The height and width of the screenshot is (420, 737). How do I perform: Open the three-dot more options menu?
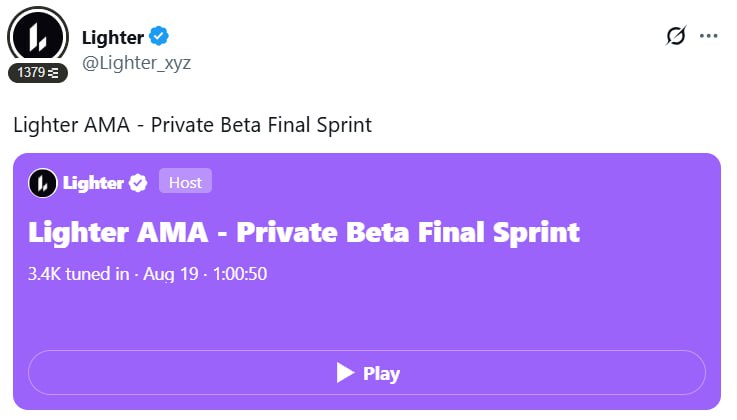[708, 36]
